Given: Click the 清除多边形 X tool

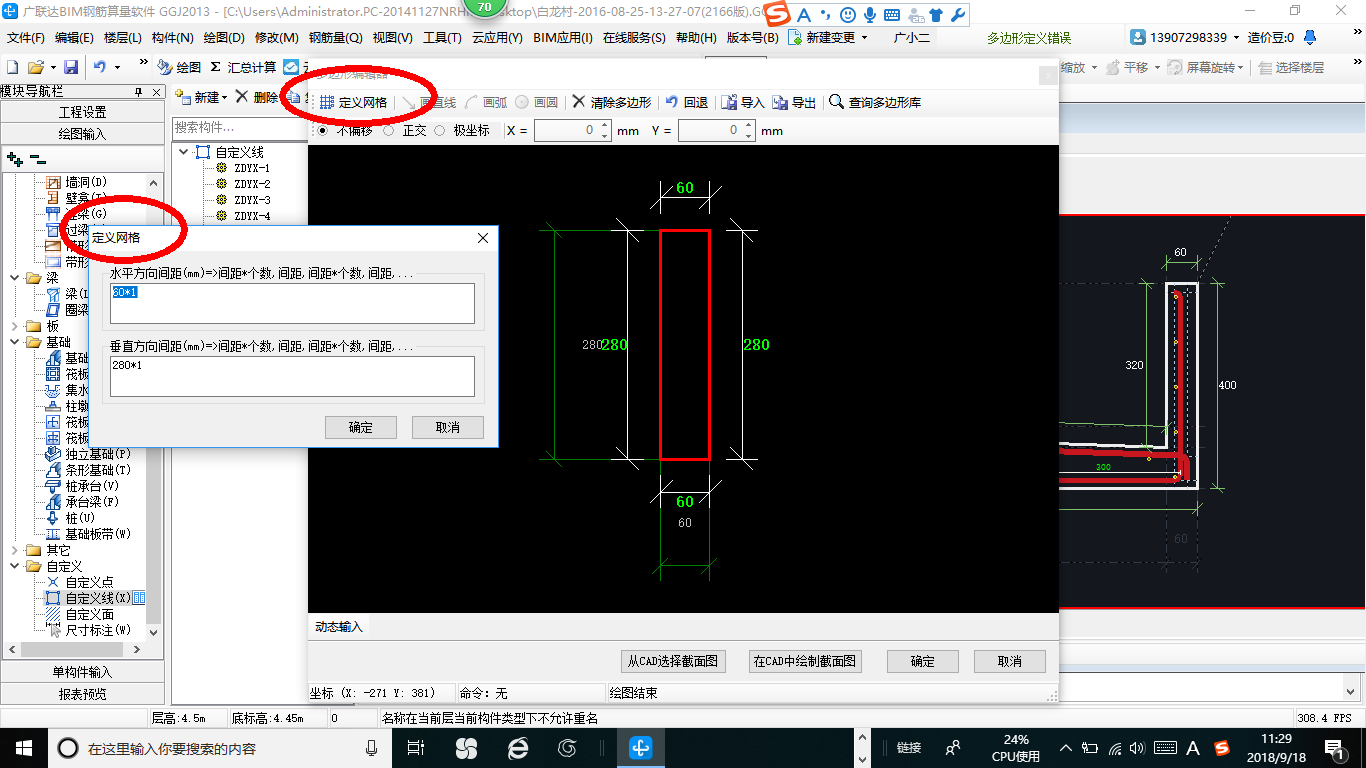Looking at the screenshot, I should pos(612,102).
